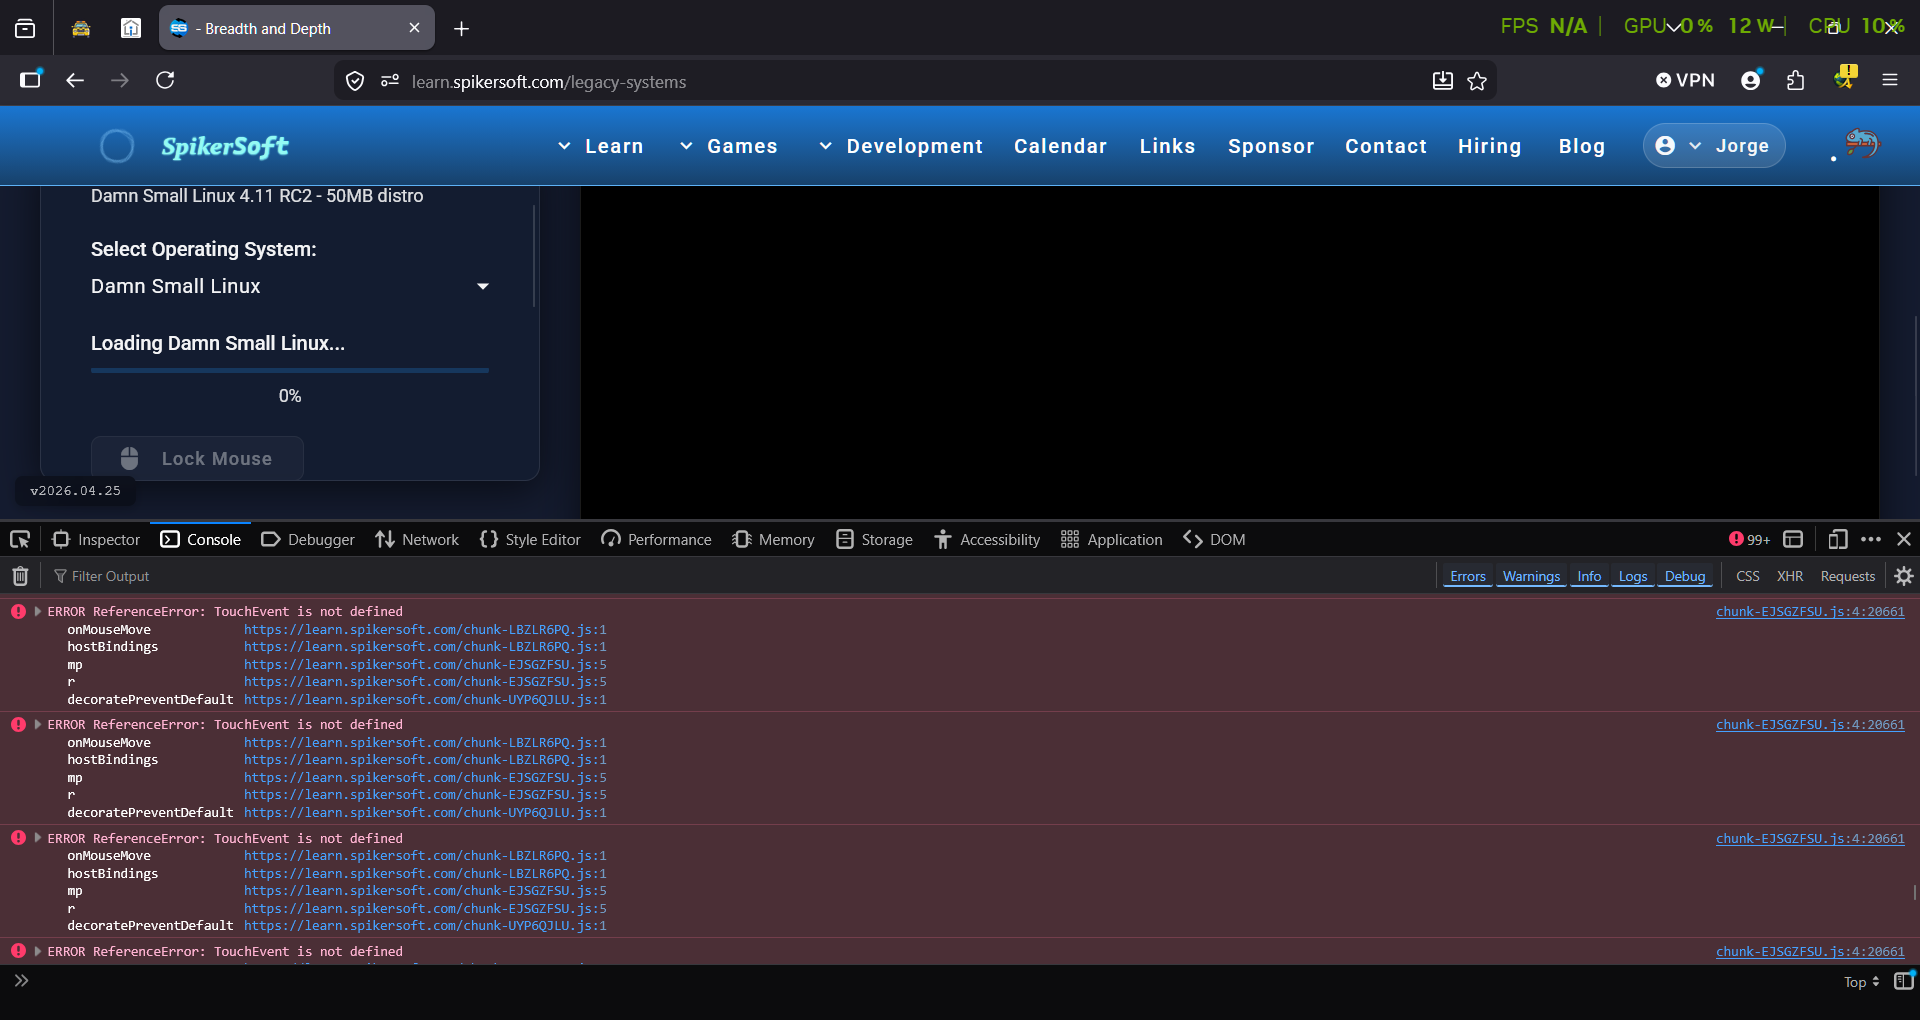Open the tracking protection shield

tap(355, 81)
